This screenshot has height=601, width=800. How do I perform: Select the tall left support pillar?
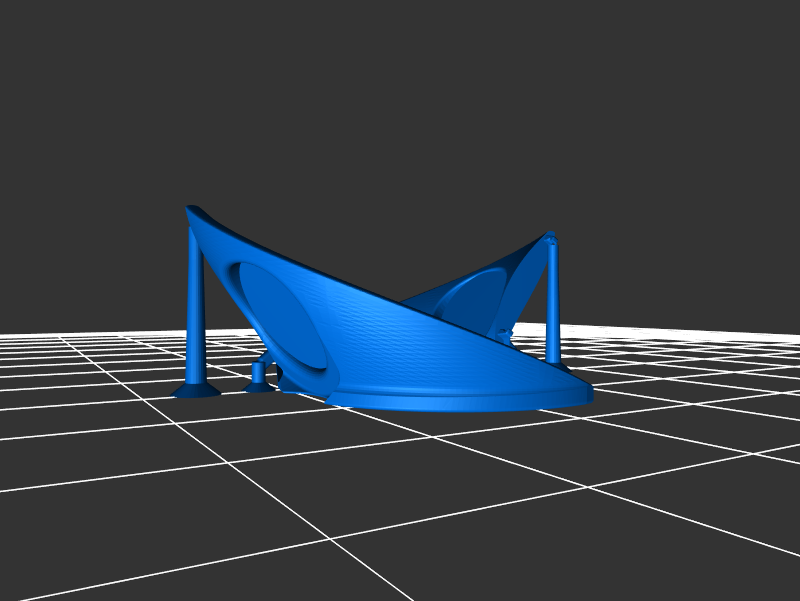(195, 311)
